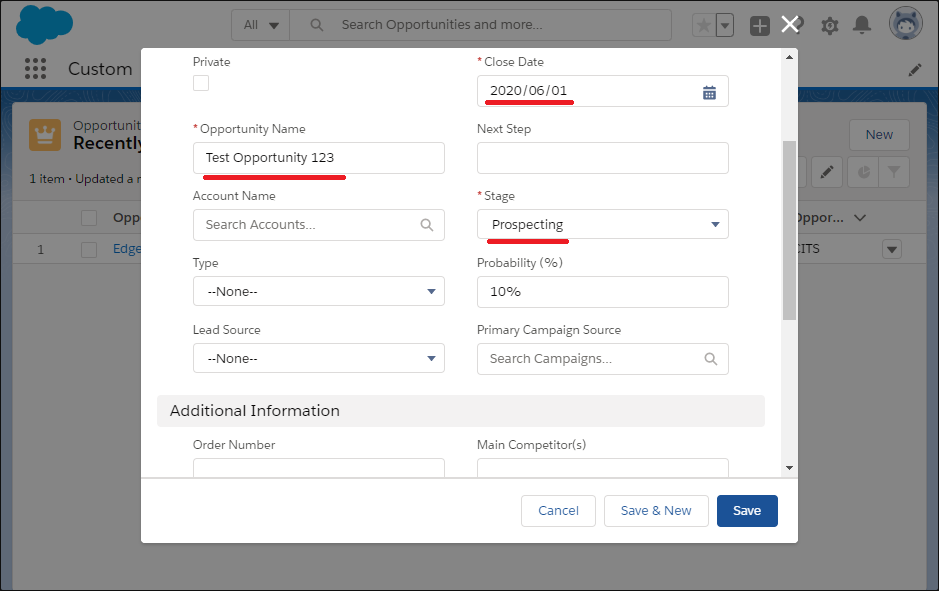Viewport: 939px width, 591px height.
Task: Click the Favorites star icon
Action: pyautogui.click(x=704, y=26)
